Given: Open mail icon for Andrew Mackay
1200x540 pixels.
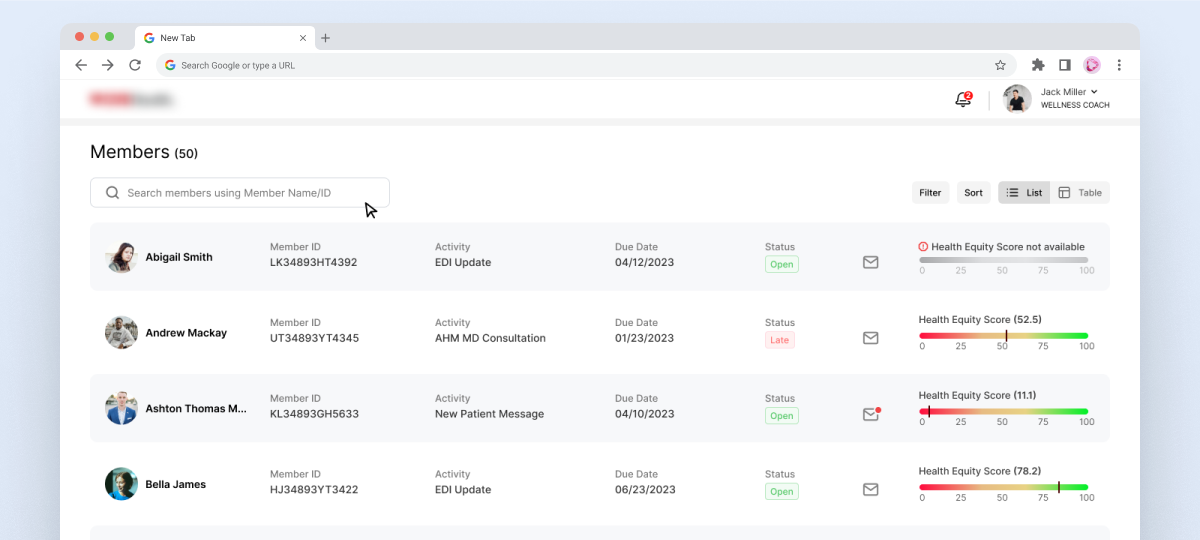Looking at the screenshot, I should (x=870, y=338).
